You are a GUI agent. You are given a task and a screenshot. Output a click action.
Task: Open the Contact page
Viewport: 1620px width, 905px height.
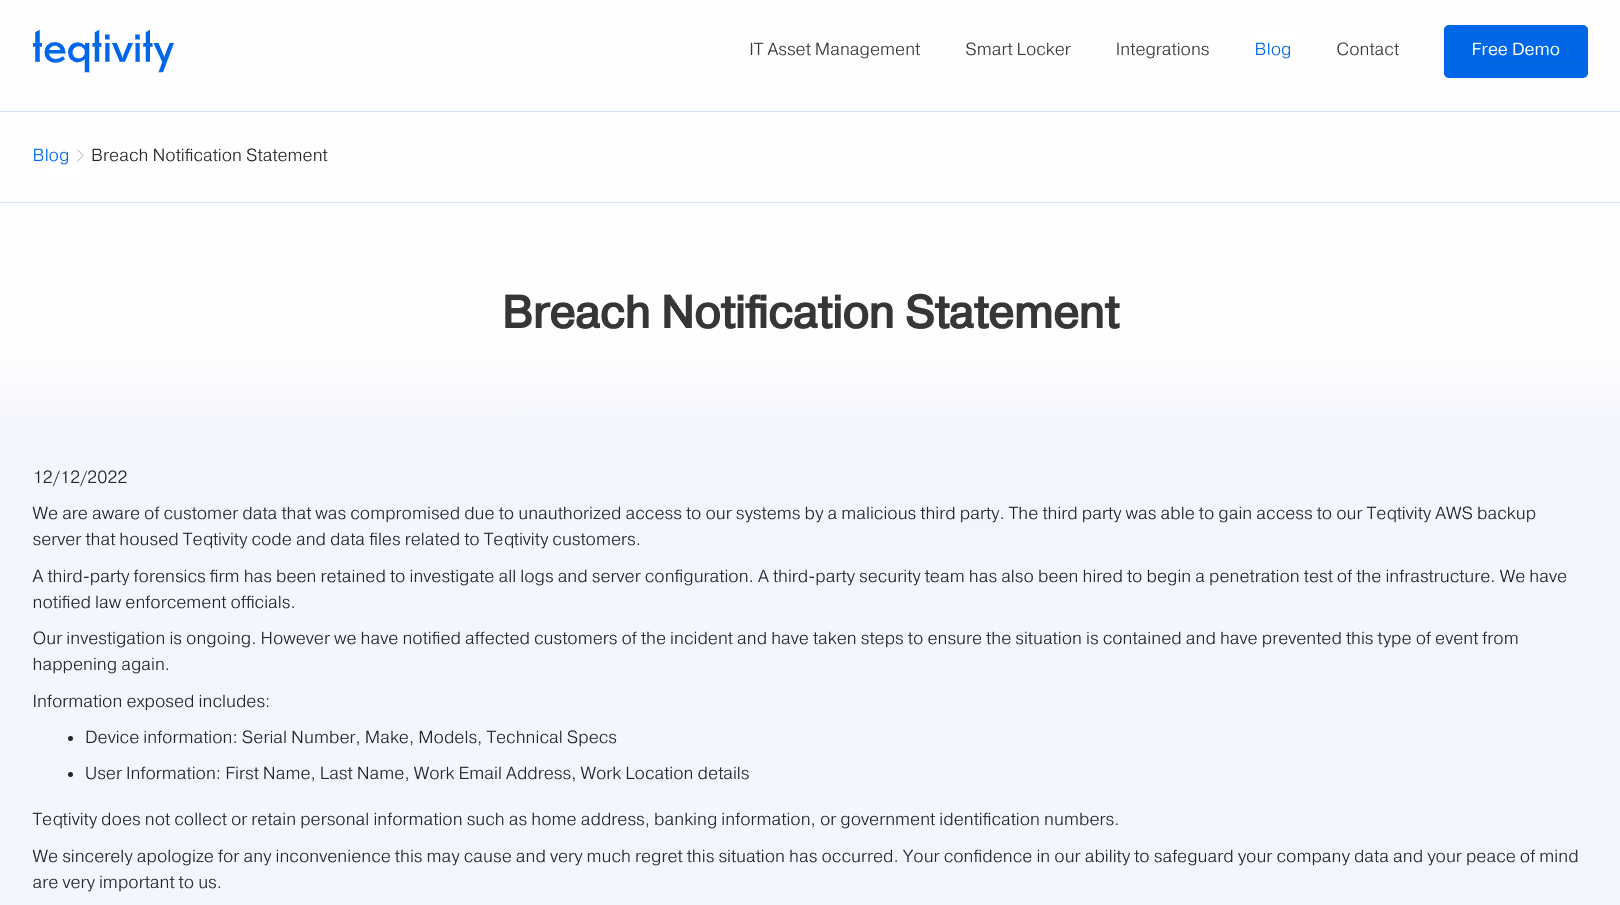[x=1367, y=50]
